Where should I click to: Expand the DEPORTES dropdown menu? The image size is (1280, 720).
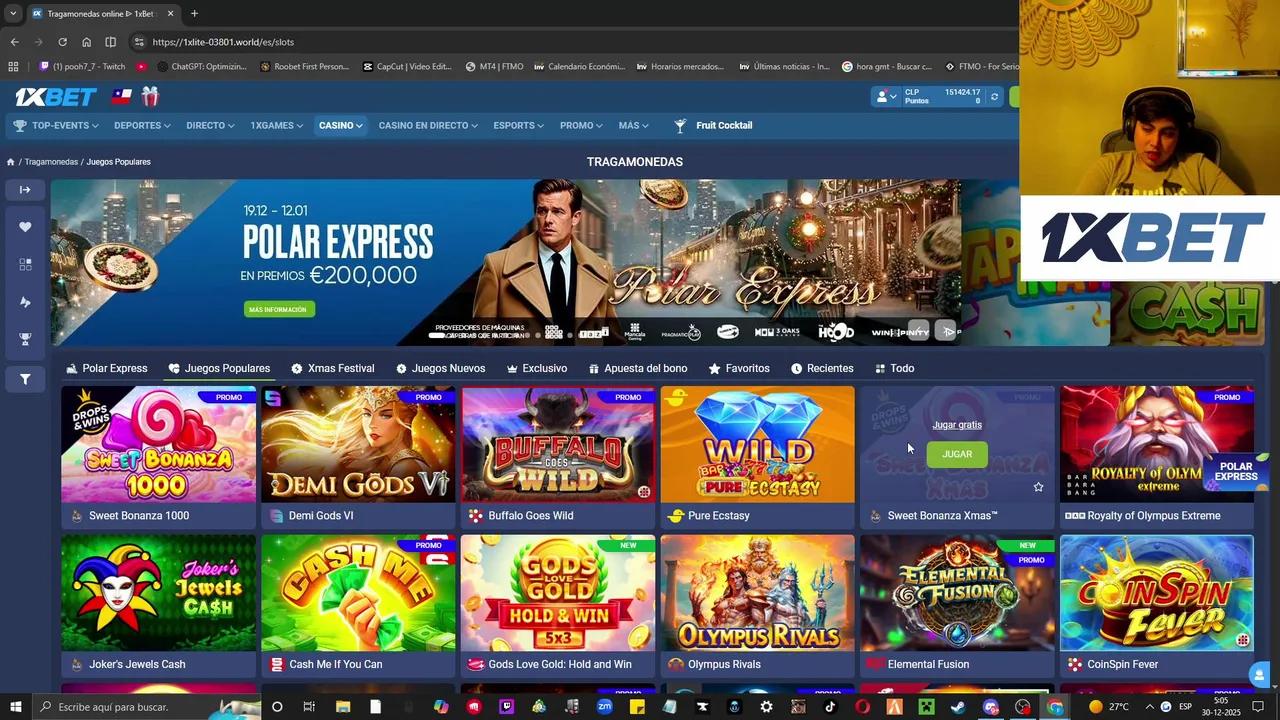coord(142,126)
